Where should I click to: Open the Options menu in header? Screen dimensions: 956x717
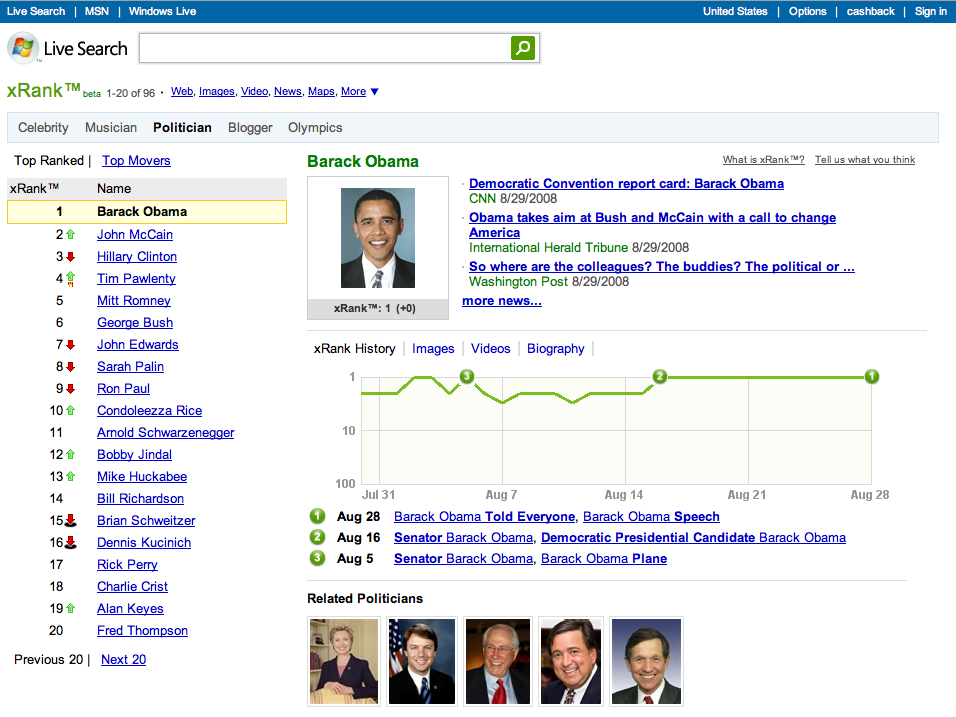click(x=807, y=11)
